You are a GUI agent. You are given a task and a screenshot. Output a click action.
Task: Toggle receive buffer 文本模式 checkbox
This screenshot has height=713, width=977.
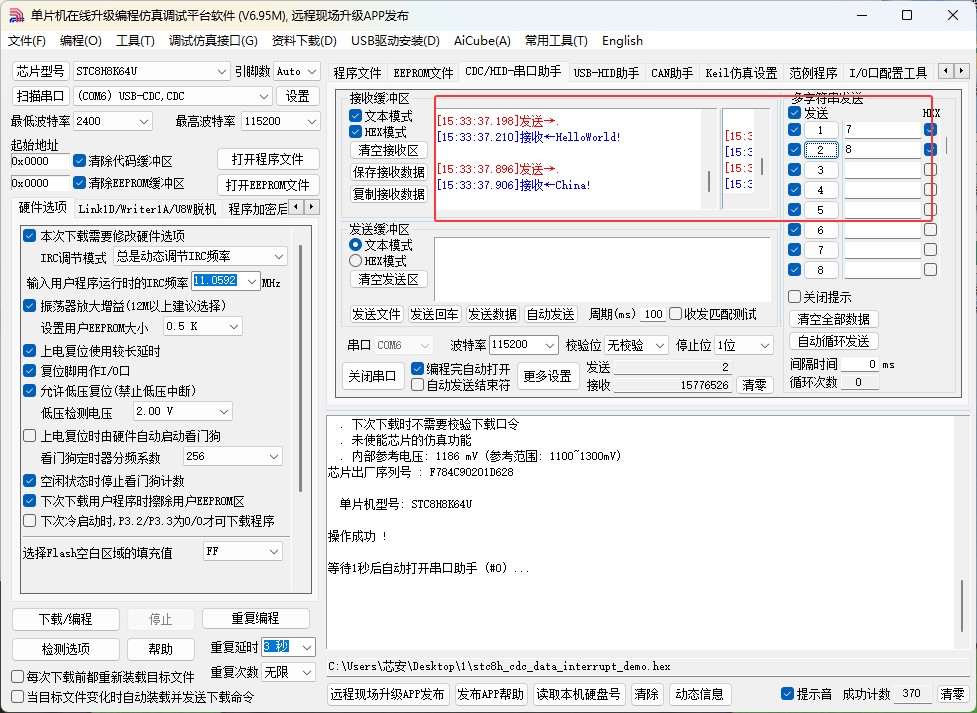pos(355,116)
